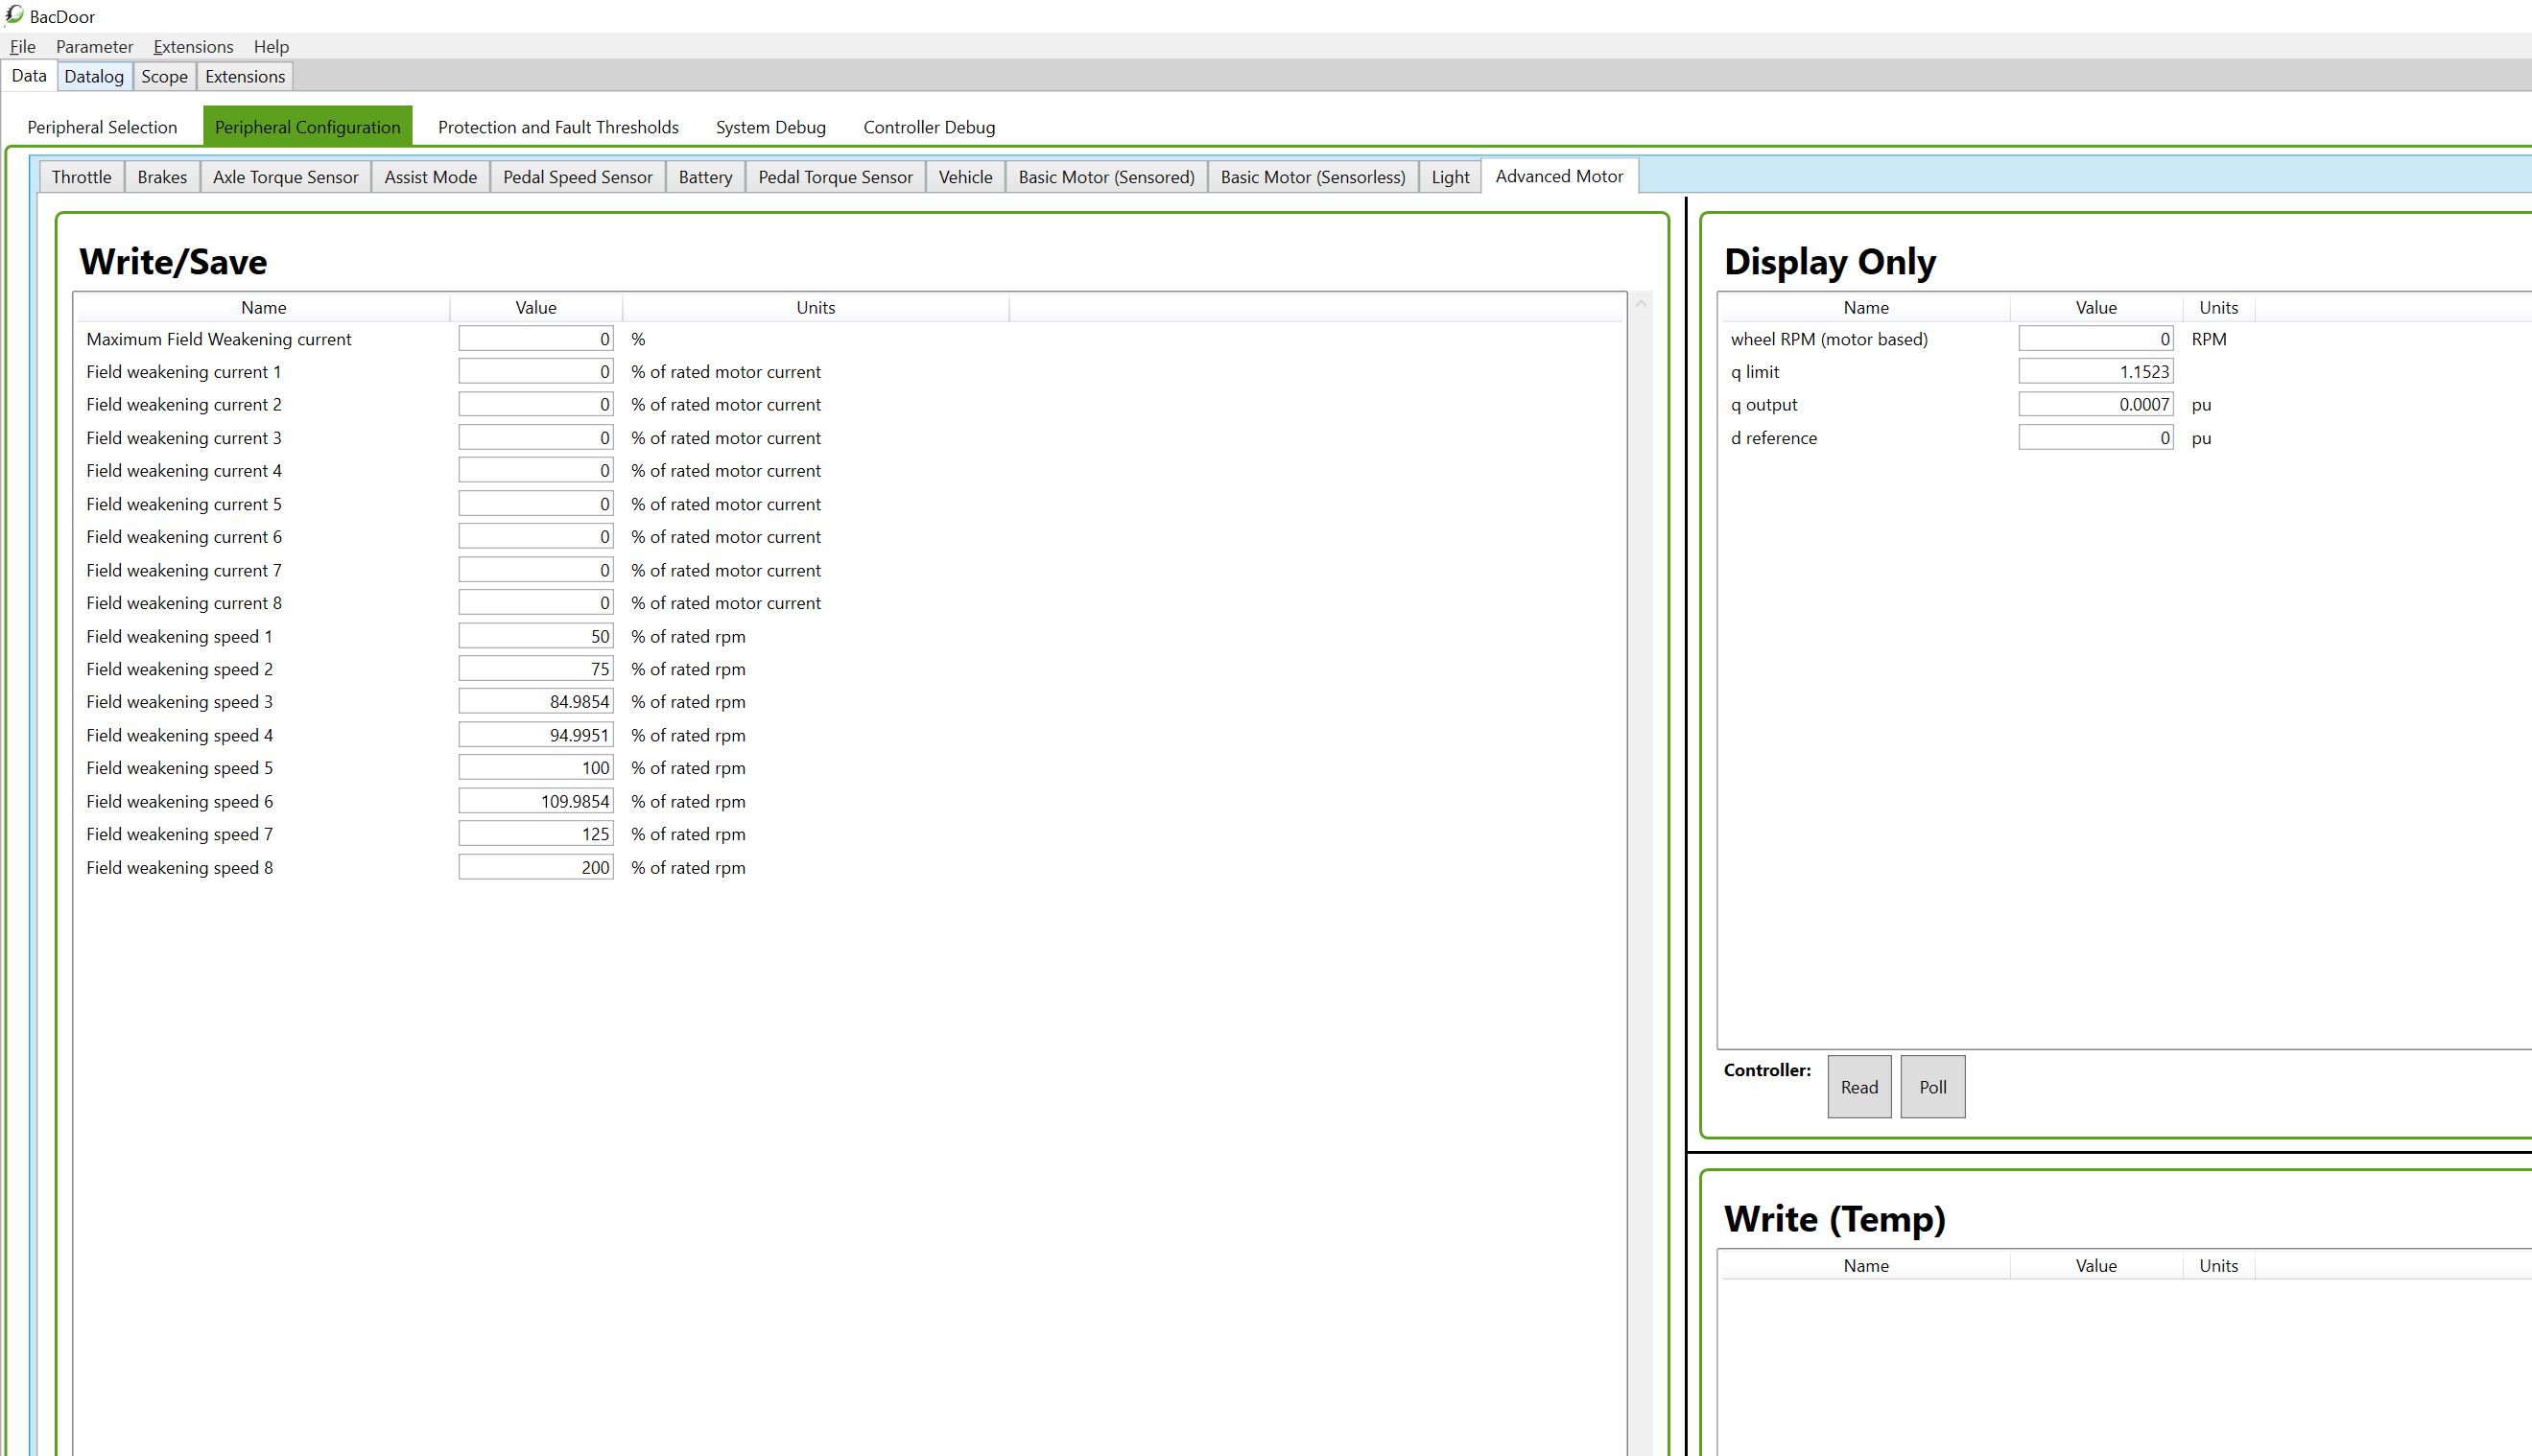
Task: Select the Throttle tab
Action: tap(81, 177)
